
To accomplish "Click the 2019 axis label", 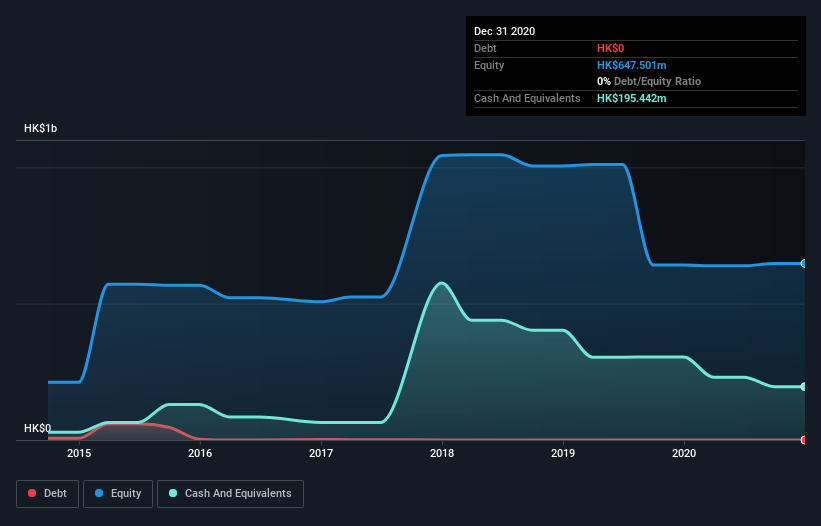I will pos(563,453).
